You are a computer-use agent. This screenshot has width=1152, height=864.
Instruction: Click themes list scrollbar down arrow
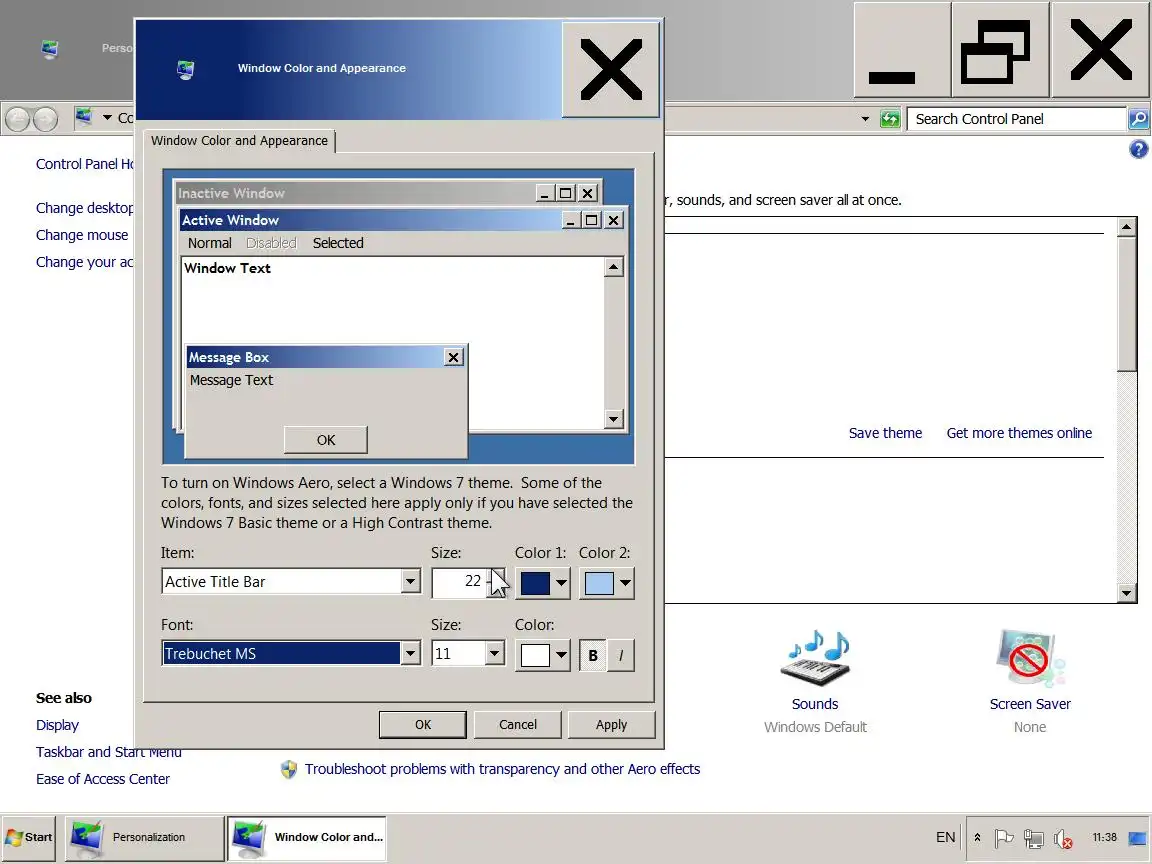pos(1126,593)
